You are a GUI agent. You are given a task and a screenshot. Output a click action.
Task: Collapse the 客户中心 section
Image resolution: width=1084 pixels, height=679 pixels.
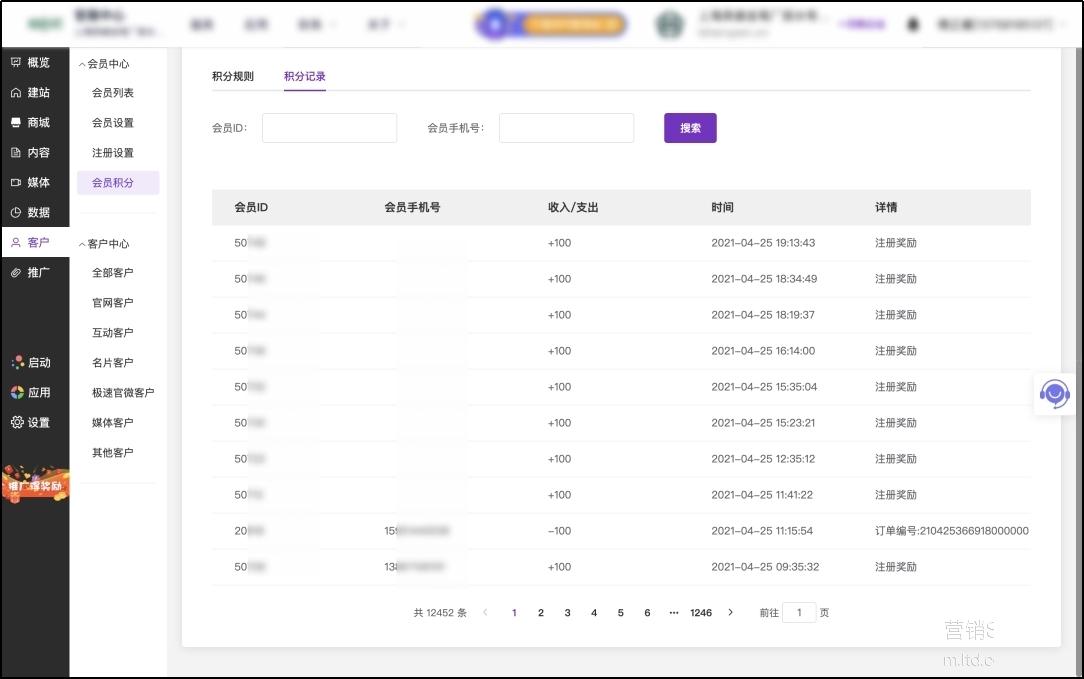[x=82, y=244]
